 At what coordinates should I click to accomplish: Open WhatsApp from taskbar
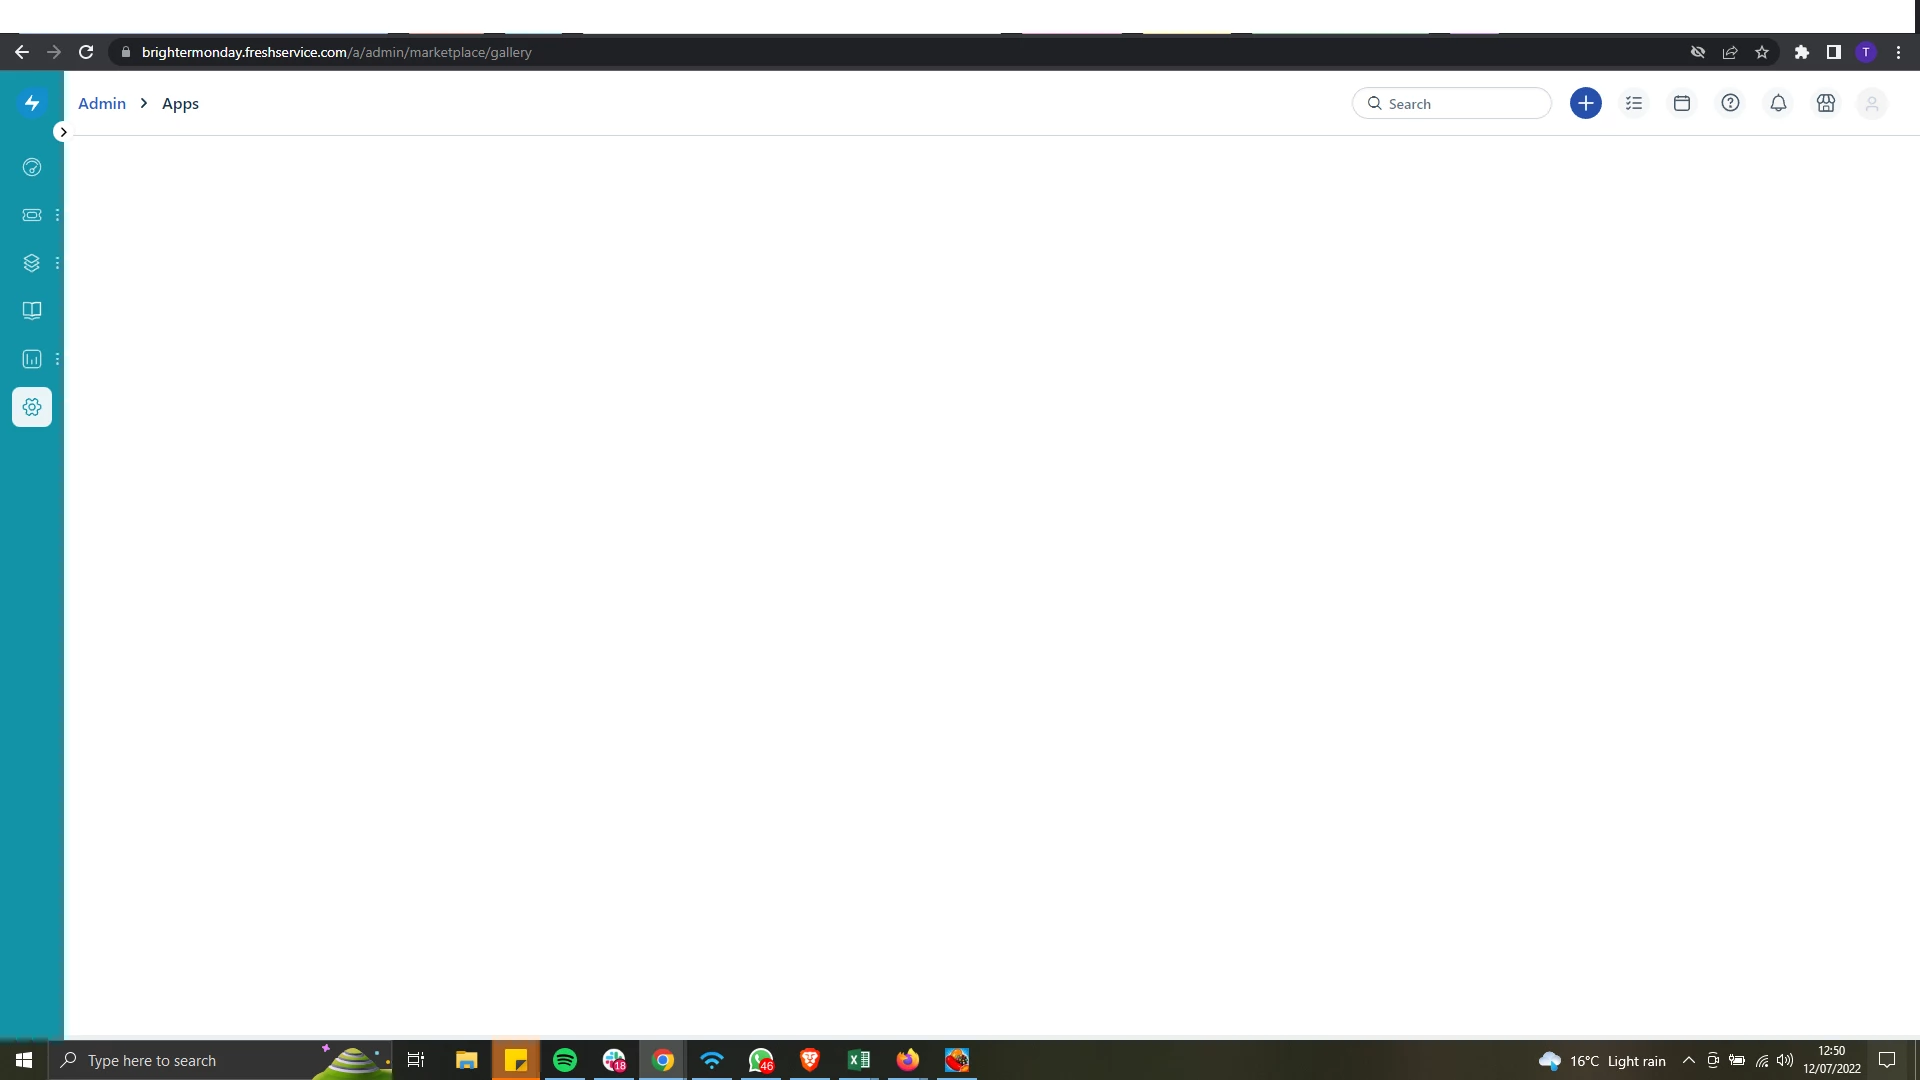coord(761,1060)
